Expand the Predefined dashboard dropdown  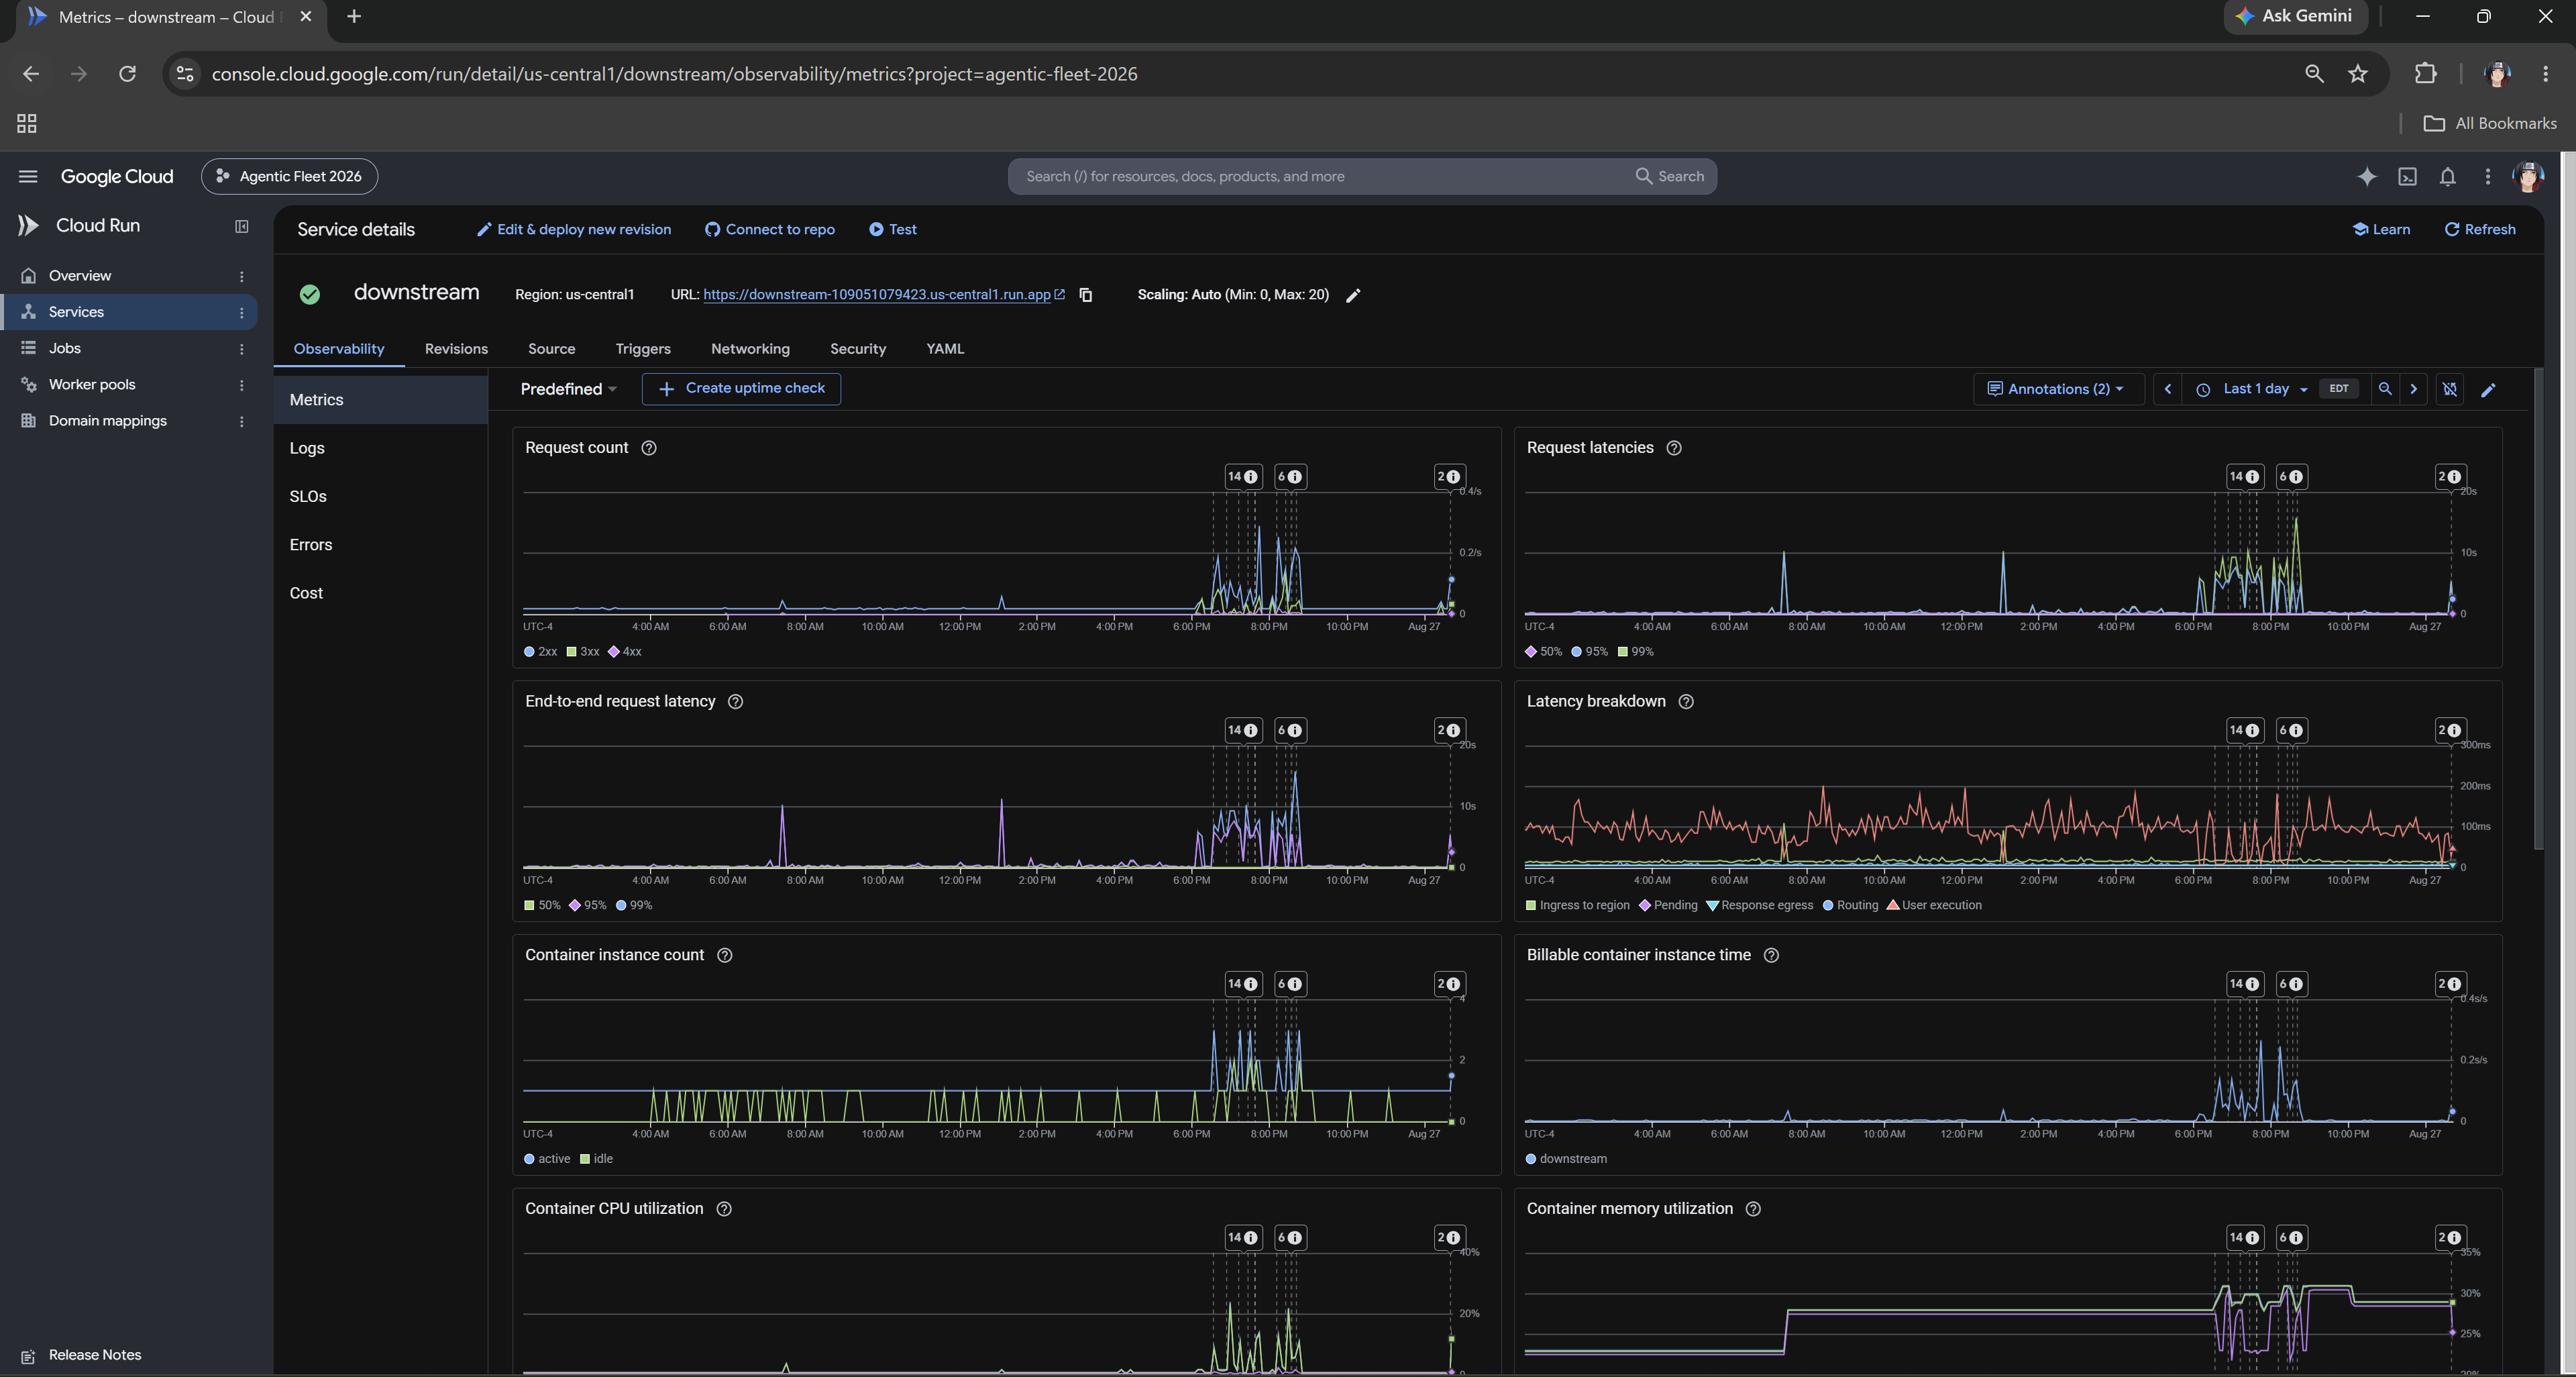[x=568, y=389]
